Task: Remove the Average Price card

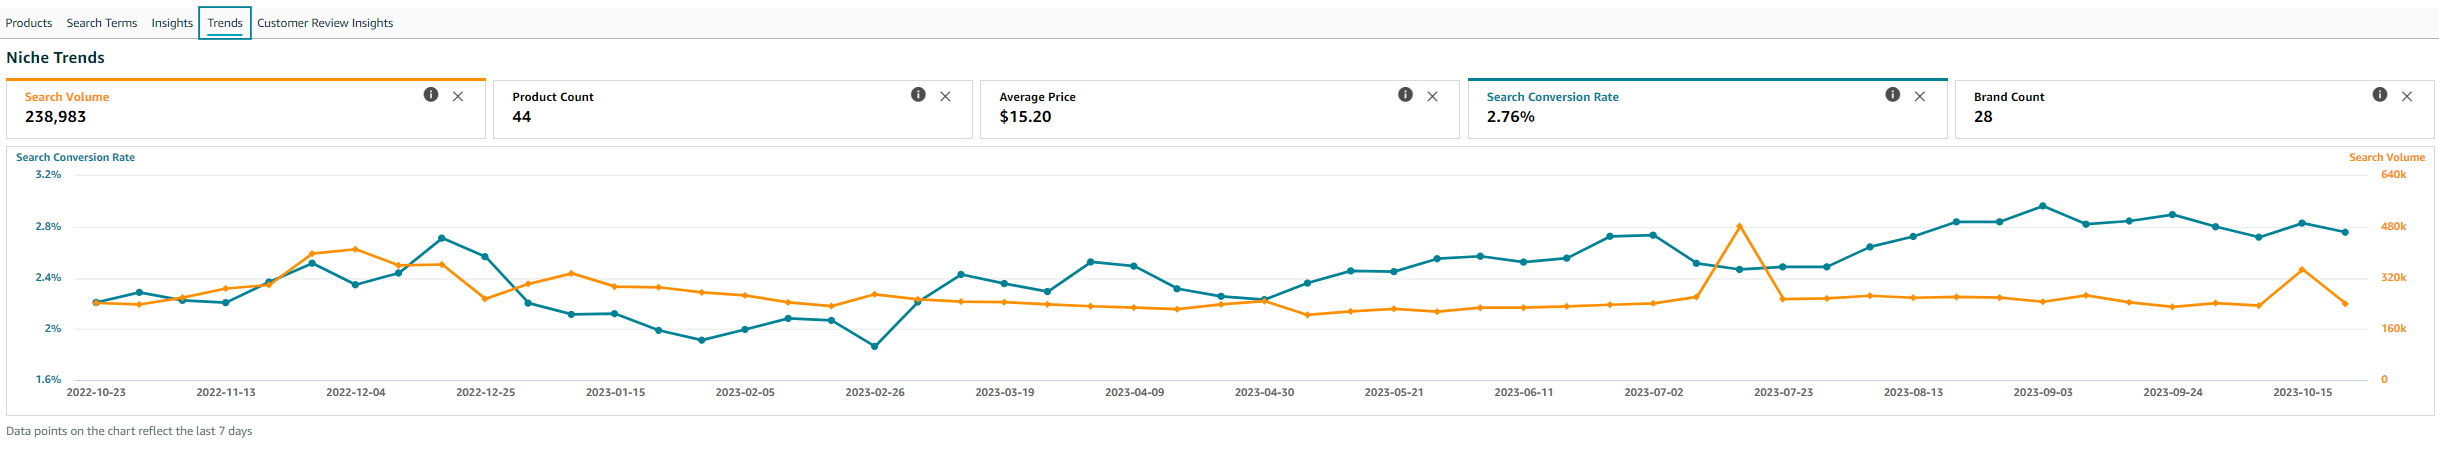Action: point(1432,96)
